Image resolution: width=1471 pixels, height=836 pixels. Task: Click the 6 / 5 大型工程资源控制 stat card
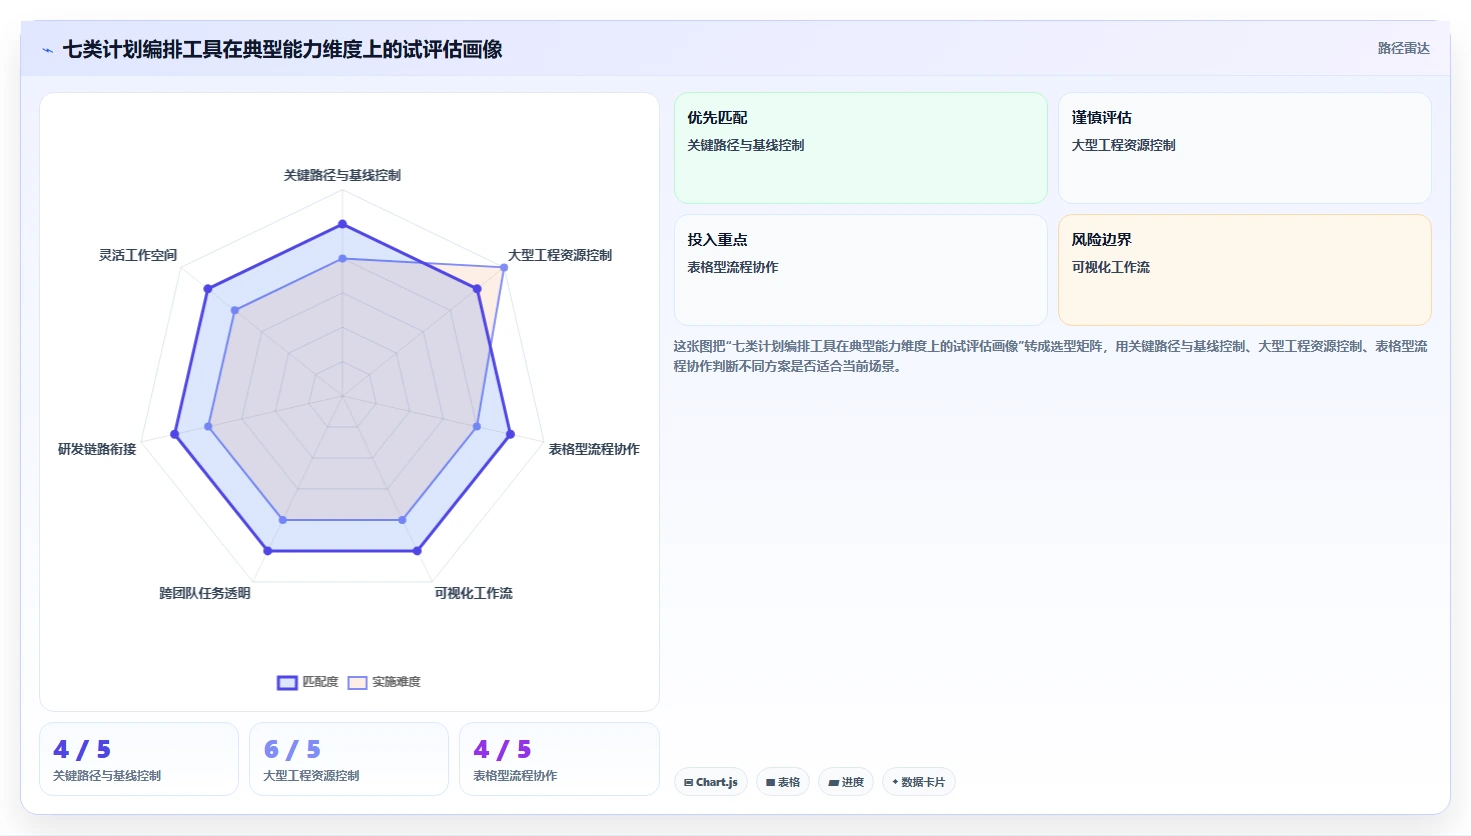pyautogui.click(x=349, y=759)
